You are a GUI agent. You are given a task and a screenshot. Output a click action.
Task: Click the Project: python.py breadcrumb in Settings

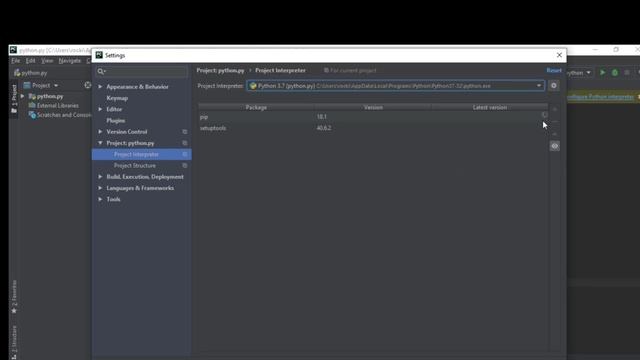220,71
